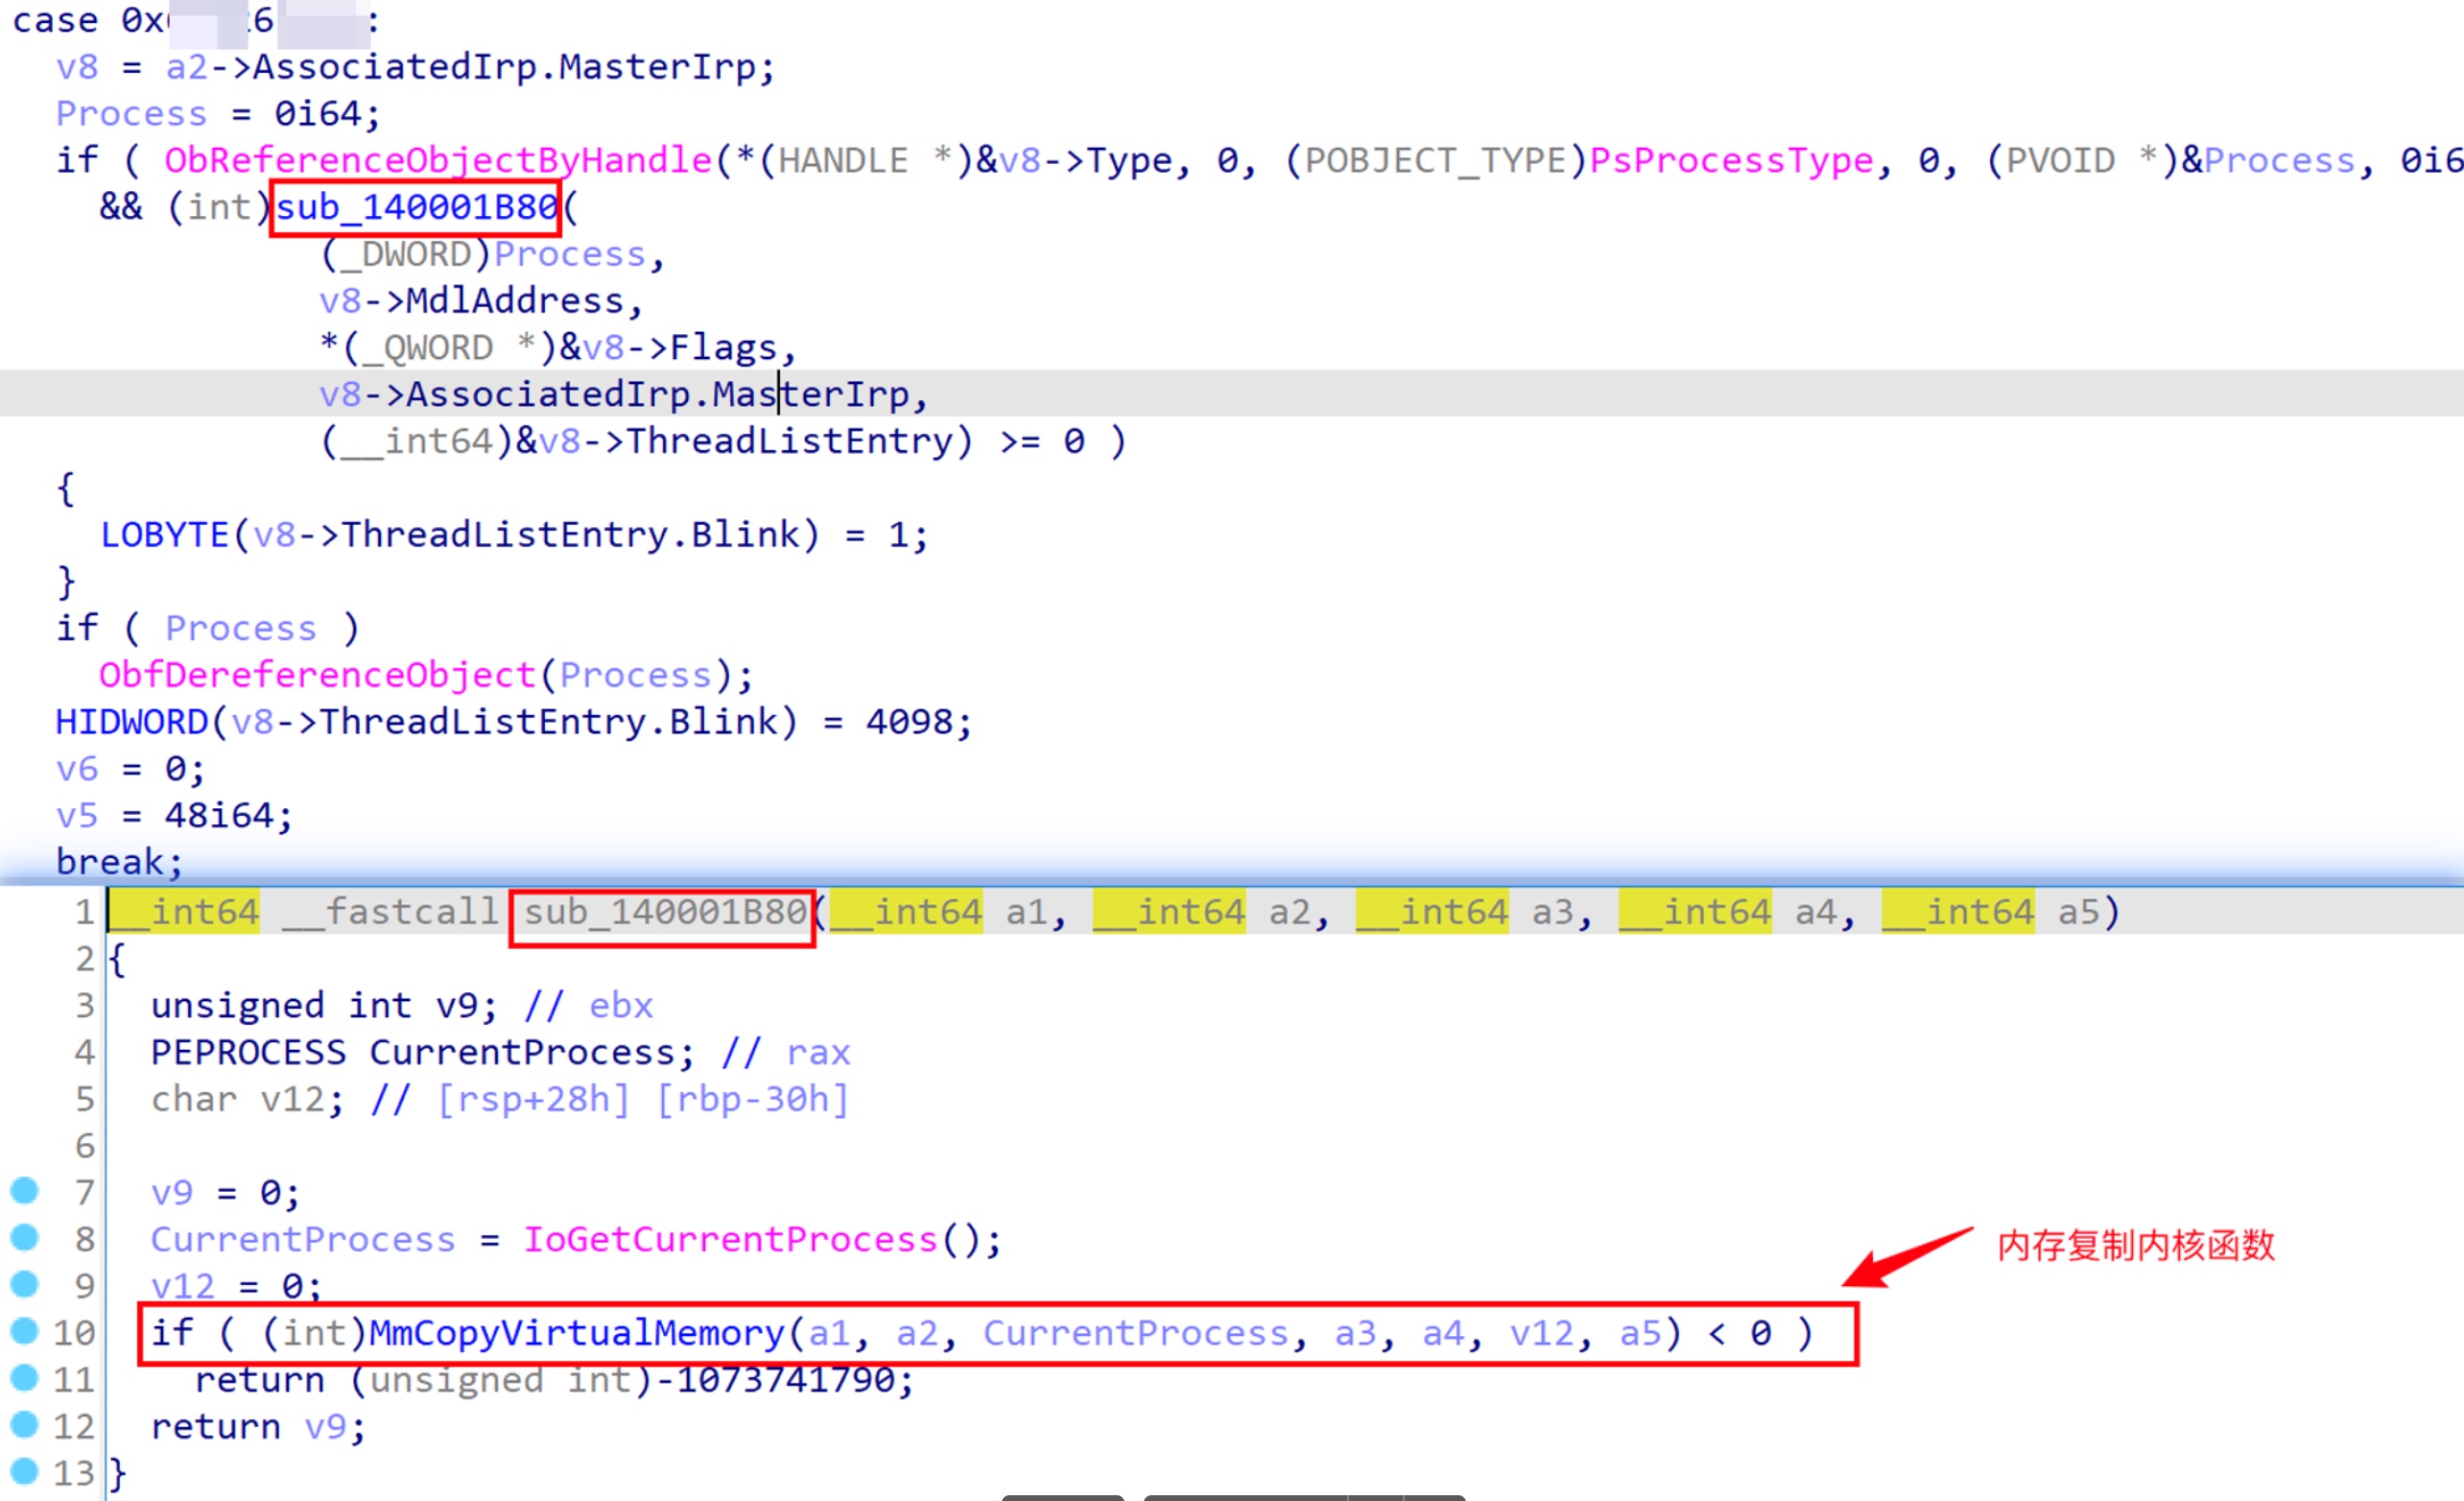Click breakpoint marker beside line 11
The image size is (2464, 1501).
coord(24,1378)
